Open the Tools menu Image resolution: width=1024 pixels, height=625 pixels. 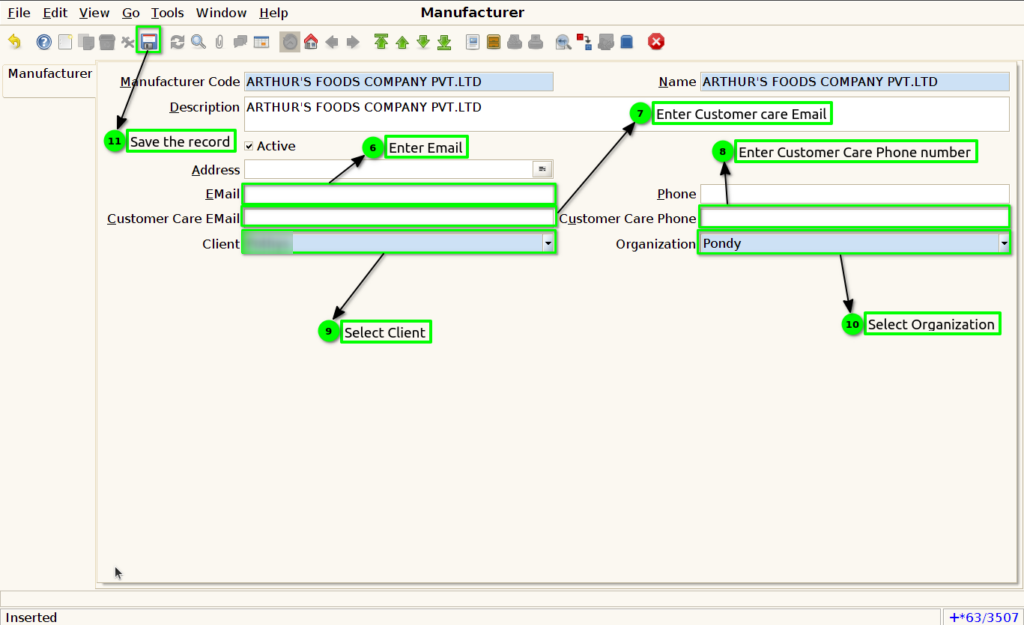[x=167, y=12]
